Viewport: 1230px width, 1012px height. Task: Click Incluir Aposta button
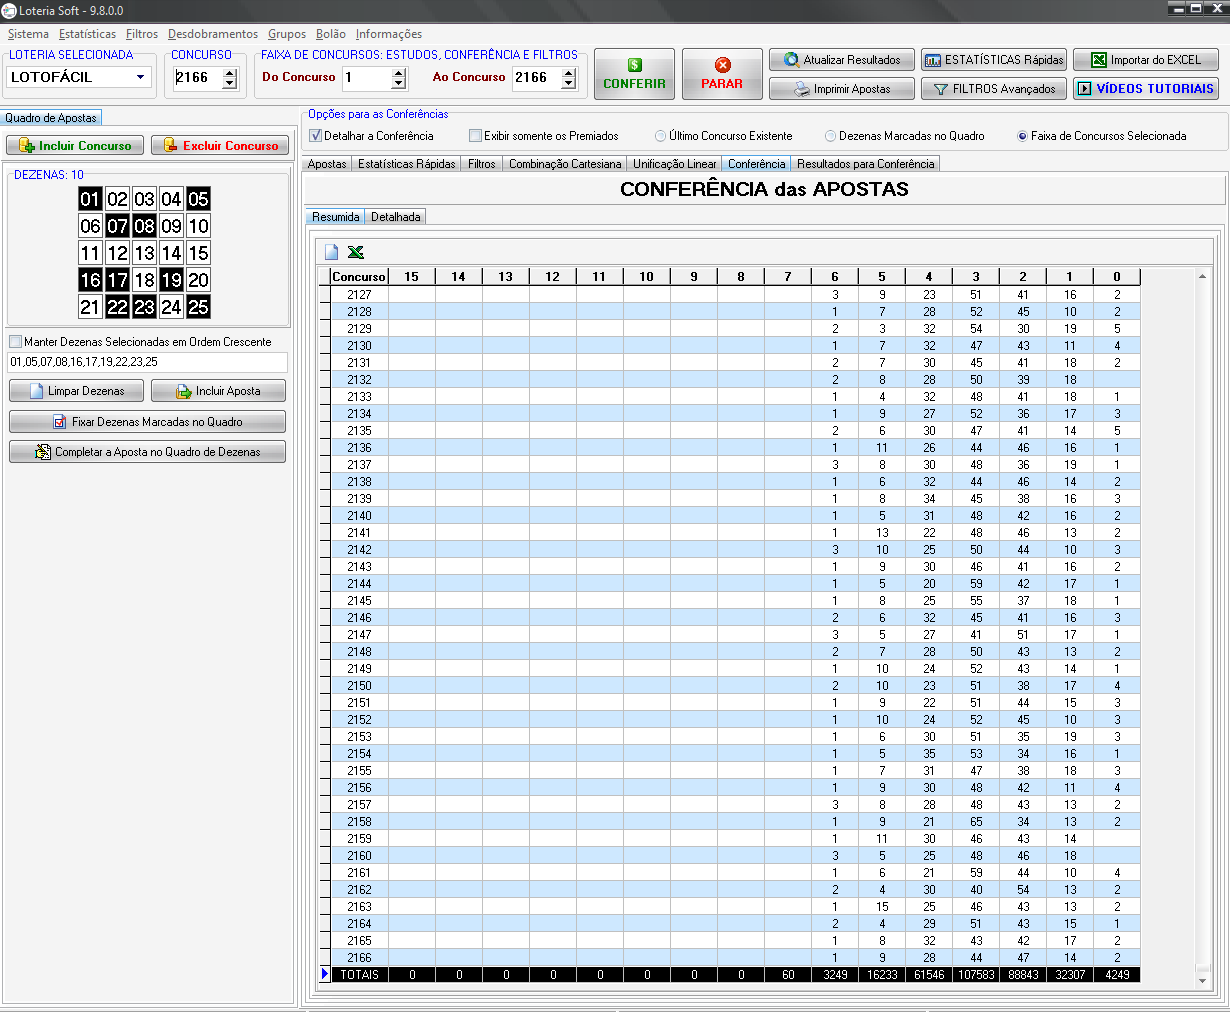point(219,391)
